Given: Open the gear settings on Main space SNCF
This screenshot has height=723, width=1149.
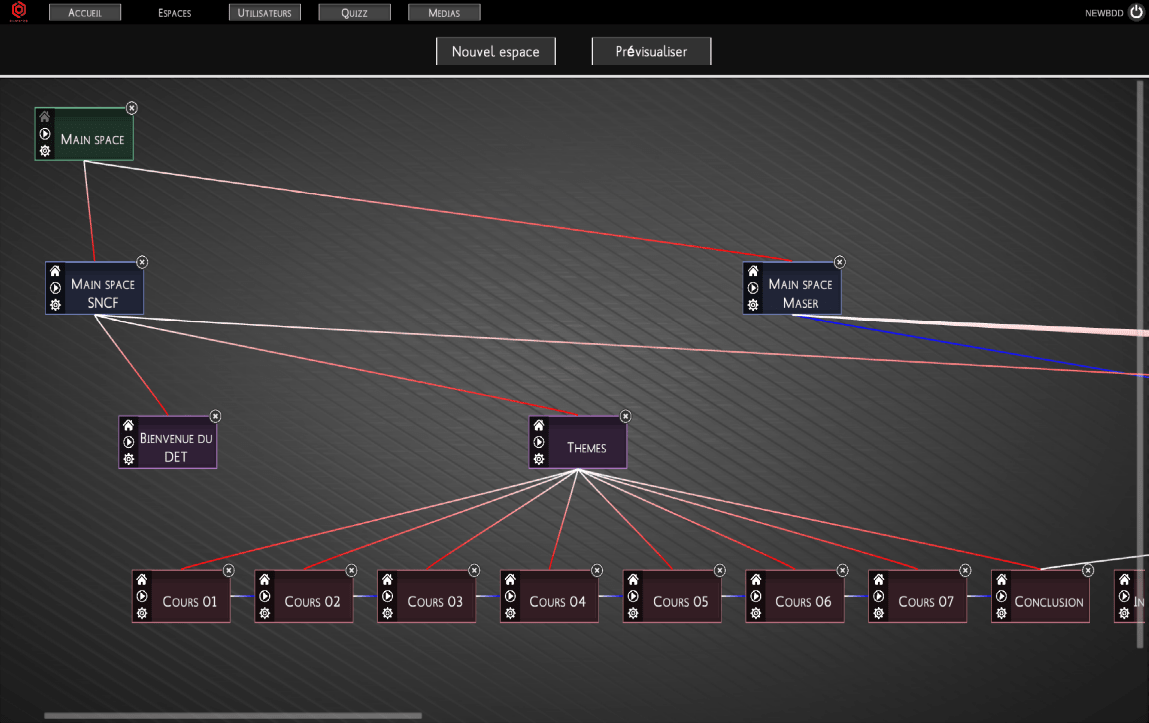Looking at the screenshot, I should click(54, 305).
